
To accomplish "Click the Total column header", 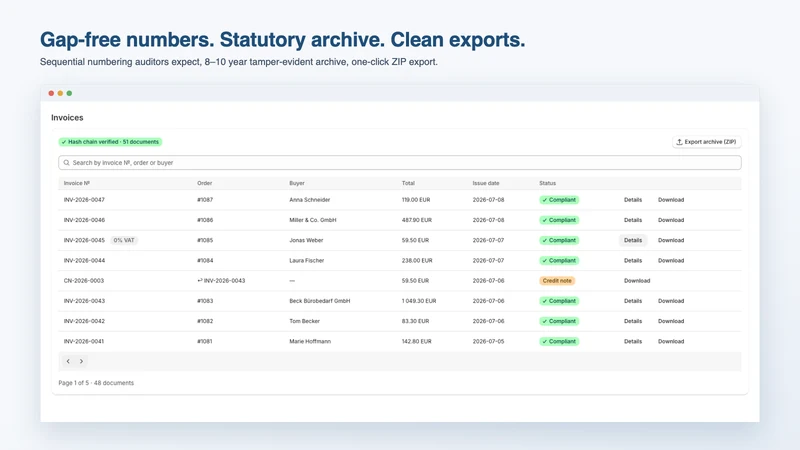I will click(408, 183).
